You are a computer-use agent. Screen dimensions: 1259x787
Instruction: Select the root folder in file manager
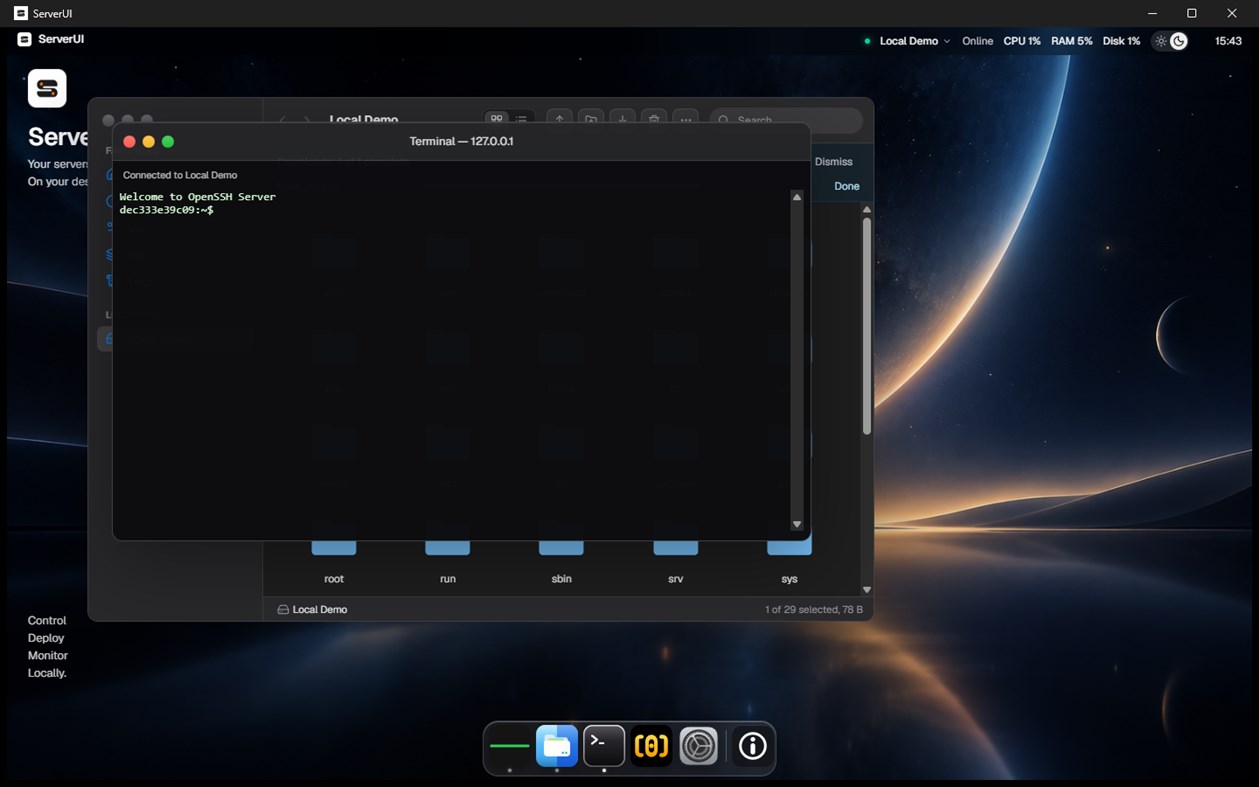point(334,562)
